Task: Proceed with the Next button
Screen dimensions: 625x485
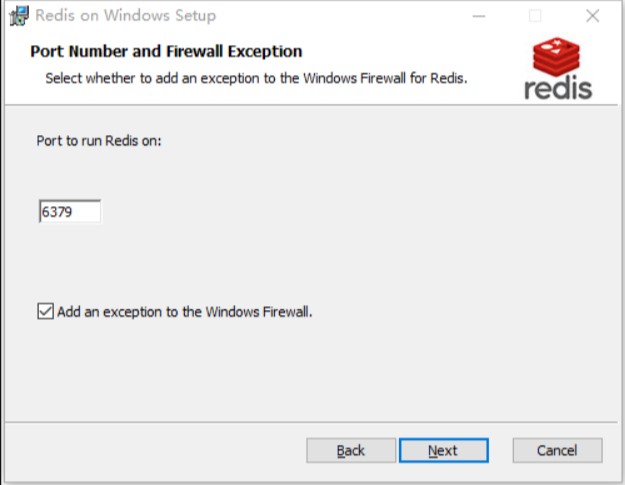Action: 444,450
